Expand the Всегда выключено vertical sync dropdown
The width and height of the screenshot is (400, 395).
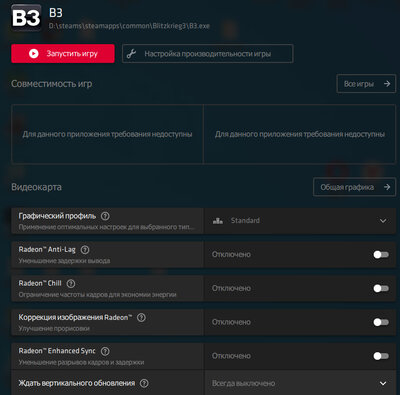point(300,383)
